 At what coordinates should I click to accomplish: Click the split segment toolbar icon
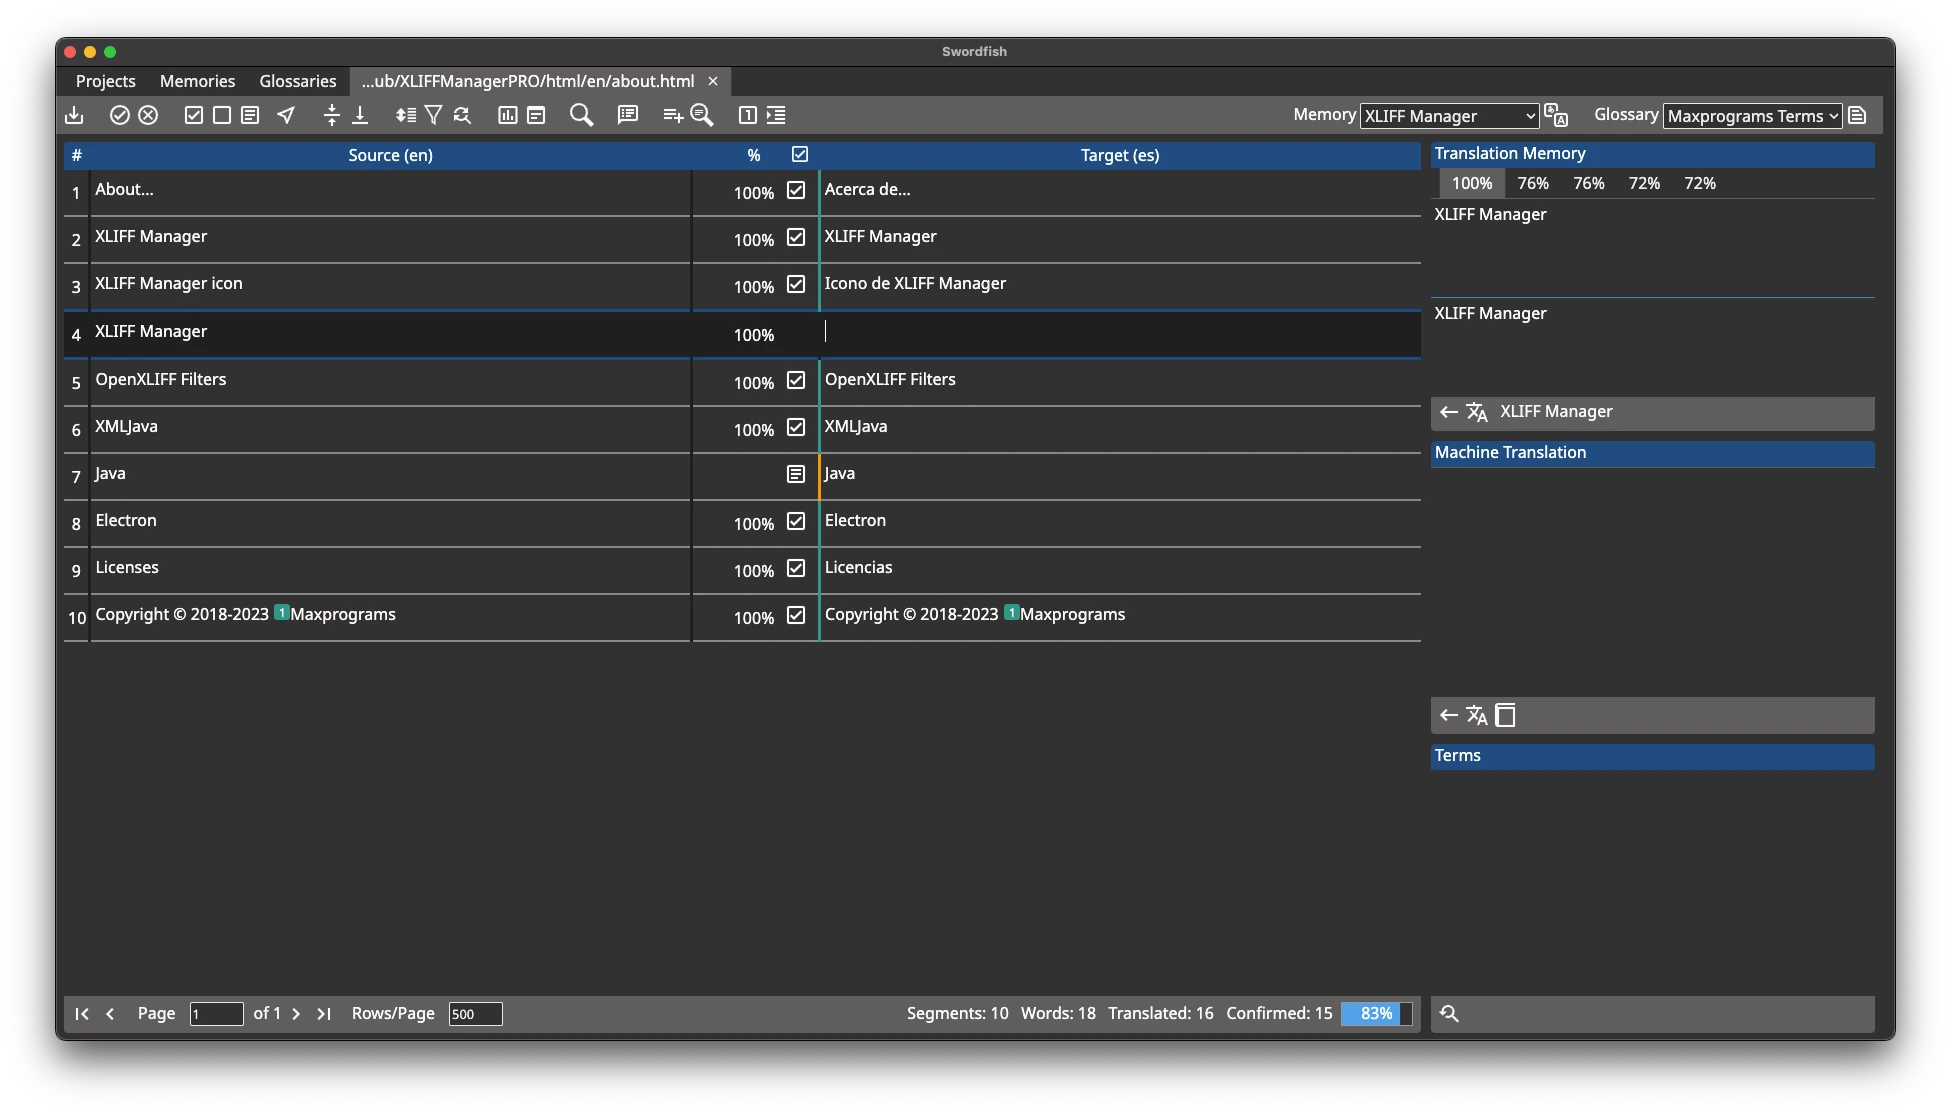click(332, 115)
